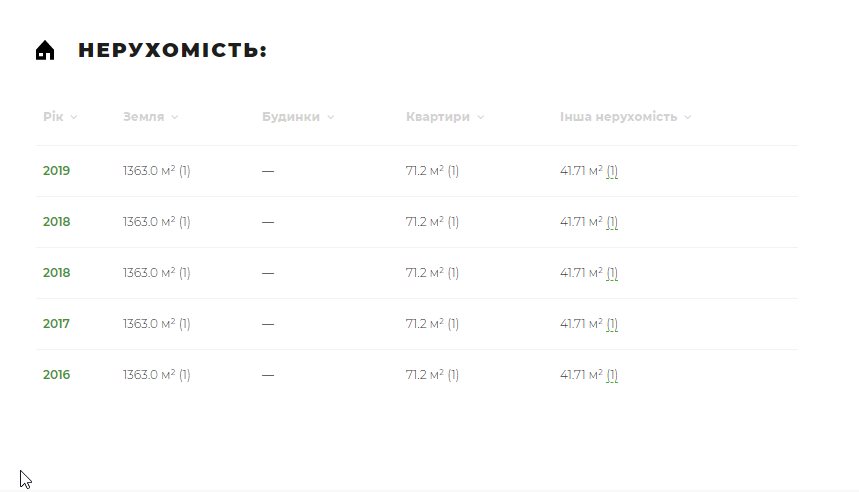
Task: Click (1) link for 2019 other property
Action: coord(612,171)
